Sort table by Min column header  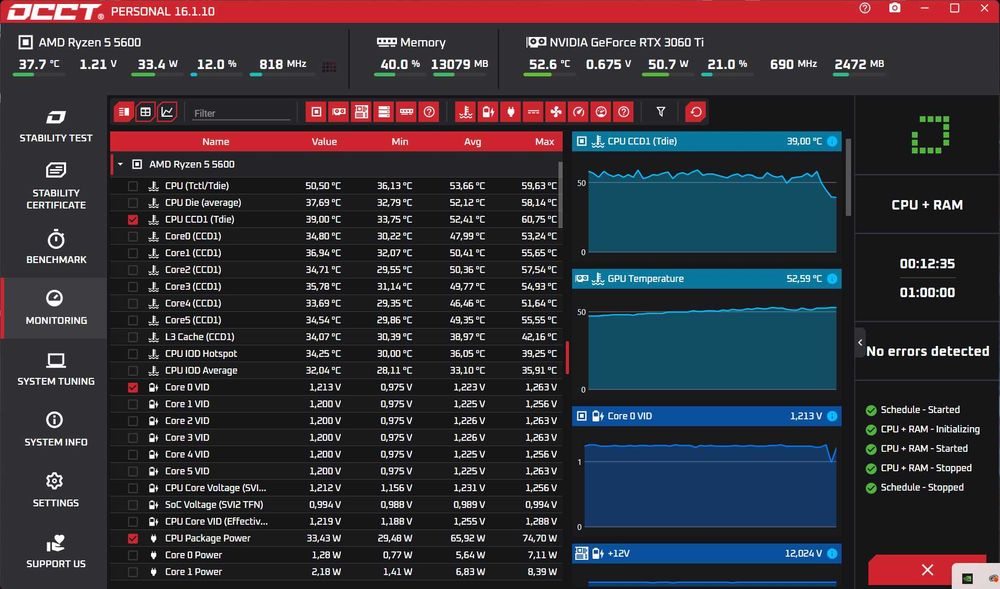coord(400,142)
